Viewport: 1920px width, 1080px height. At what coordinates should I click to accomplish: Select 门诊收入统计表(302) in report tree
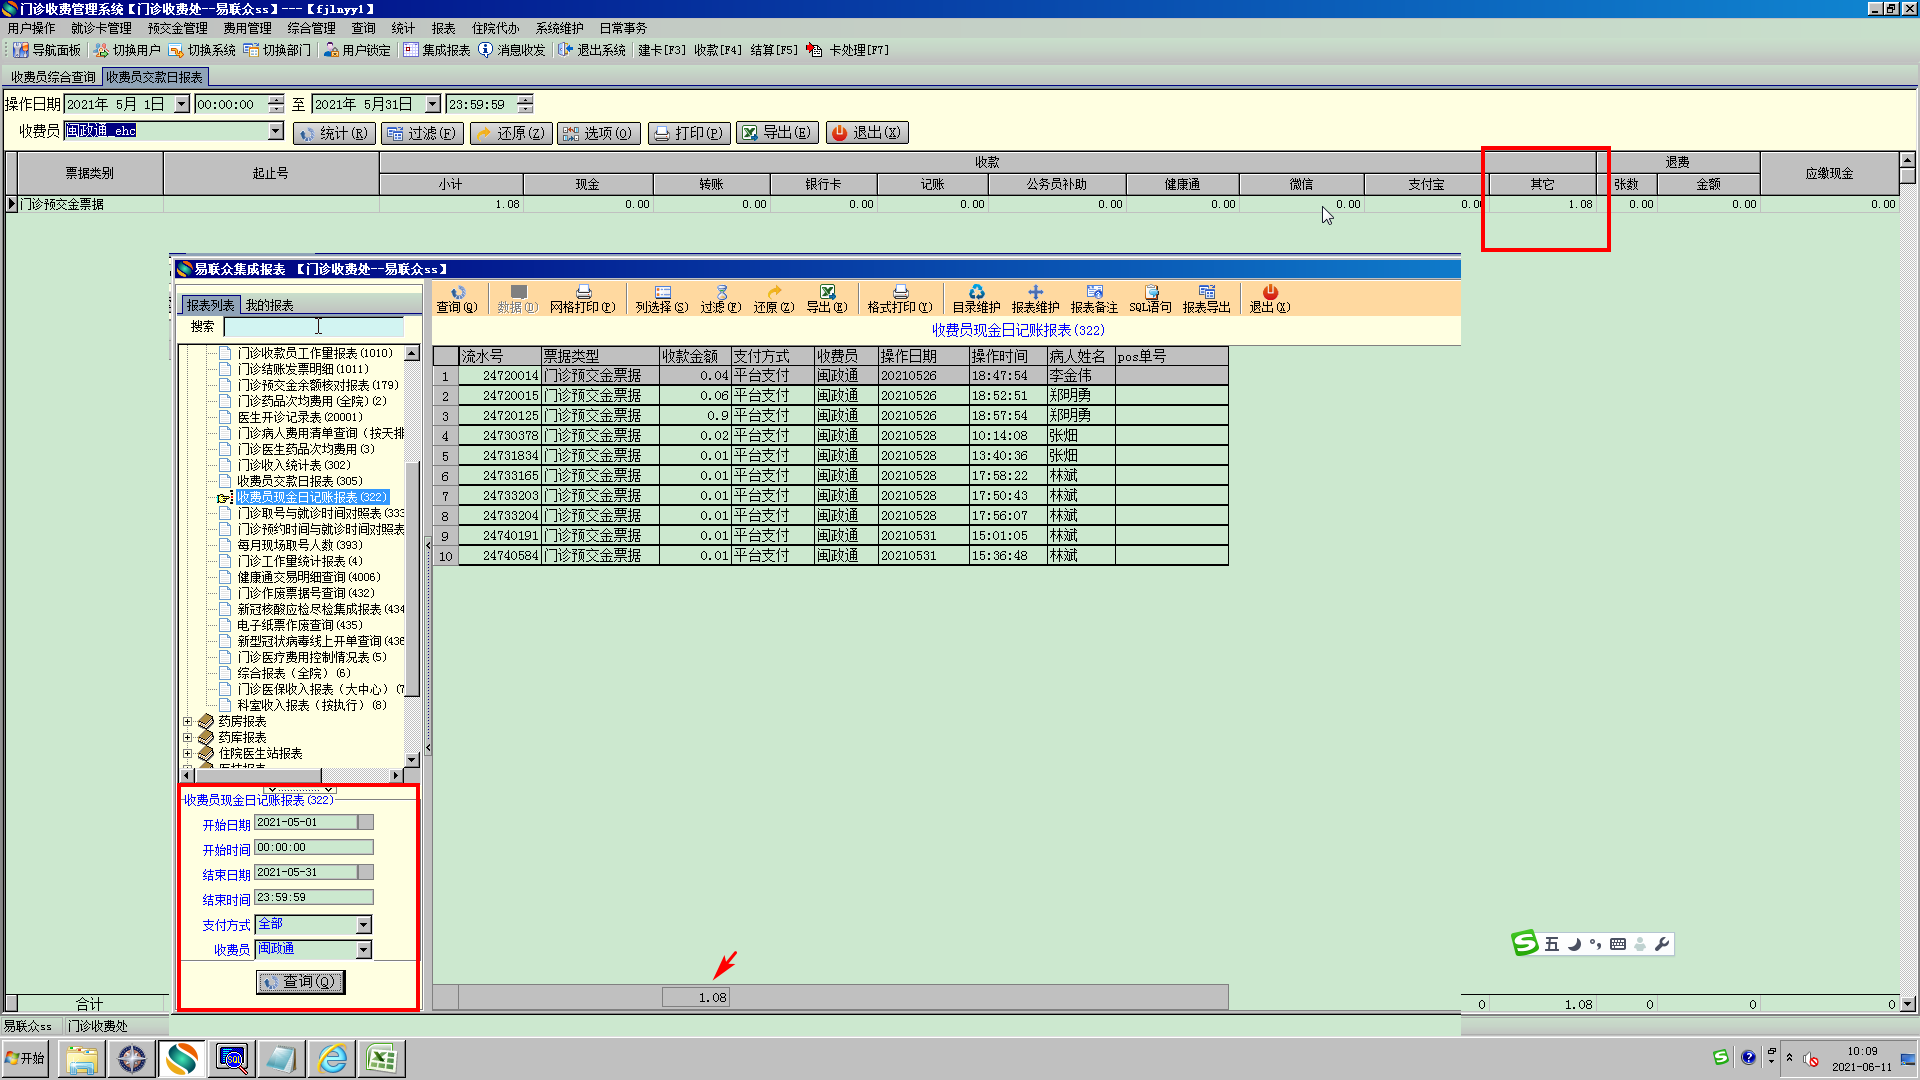click(293, 465)
